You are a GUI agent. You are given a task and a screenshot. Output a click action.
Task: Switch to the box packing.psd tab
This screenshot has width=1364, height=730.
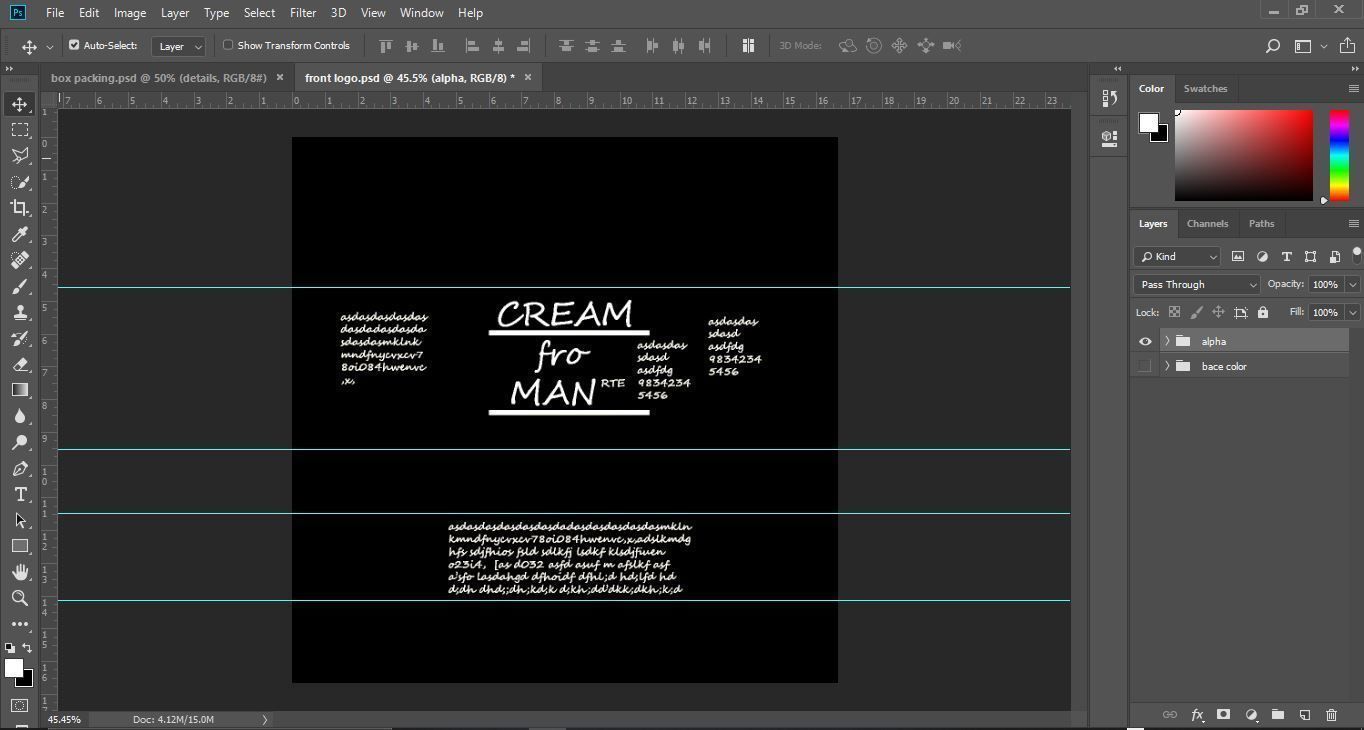pyautogui.click(x=159, y=77)
